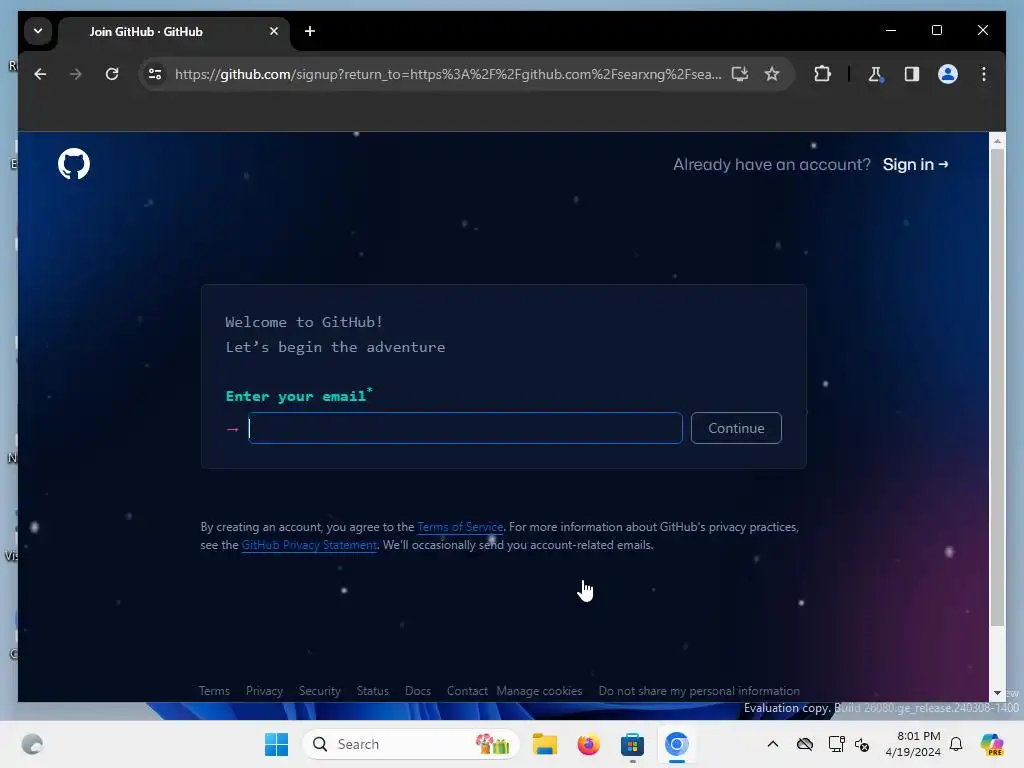The image size is (1024, 768).
Task: Open Copilot preview icon on taskbar
Action: (x=991, y=744)
